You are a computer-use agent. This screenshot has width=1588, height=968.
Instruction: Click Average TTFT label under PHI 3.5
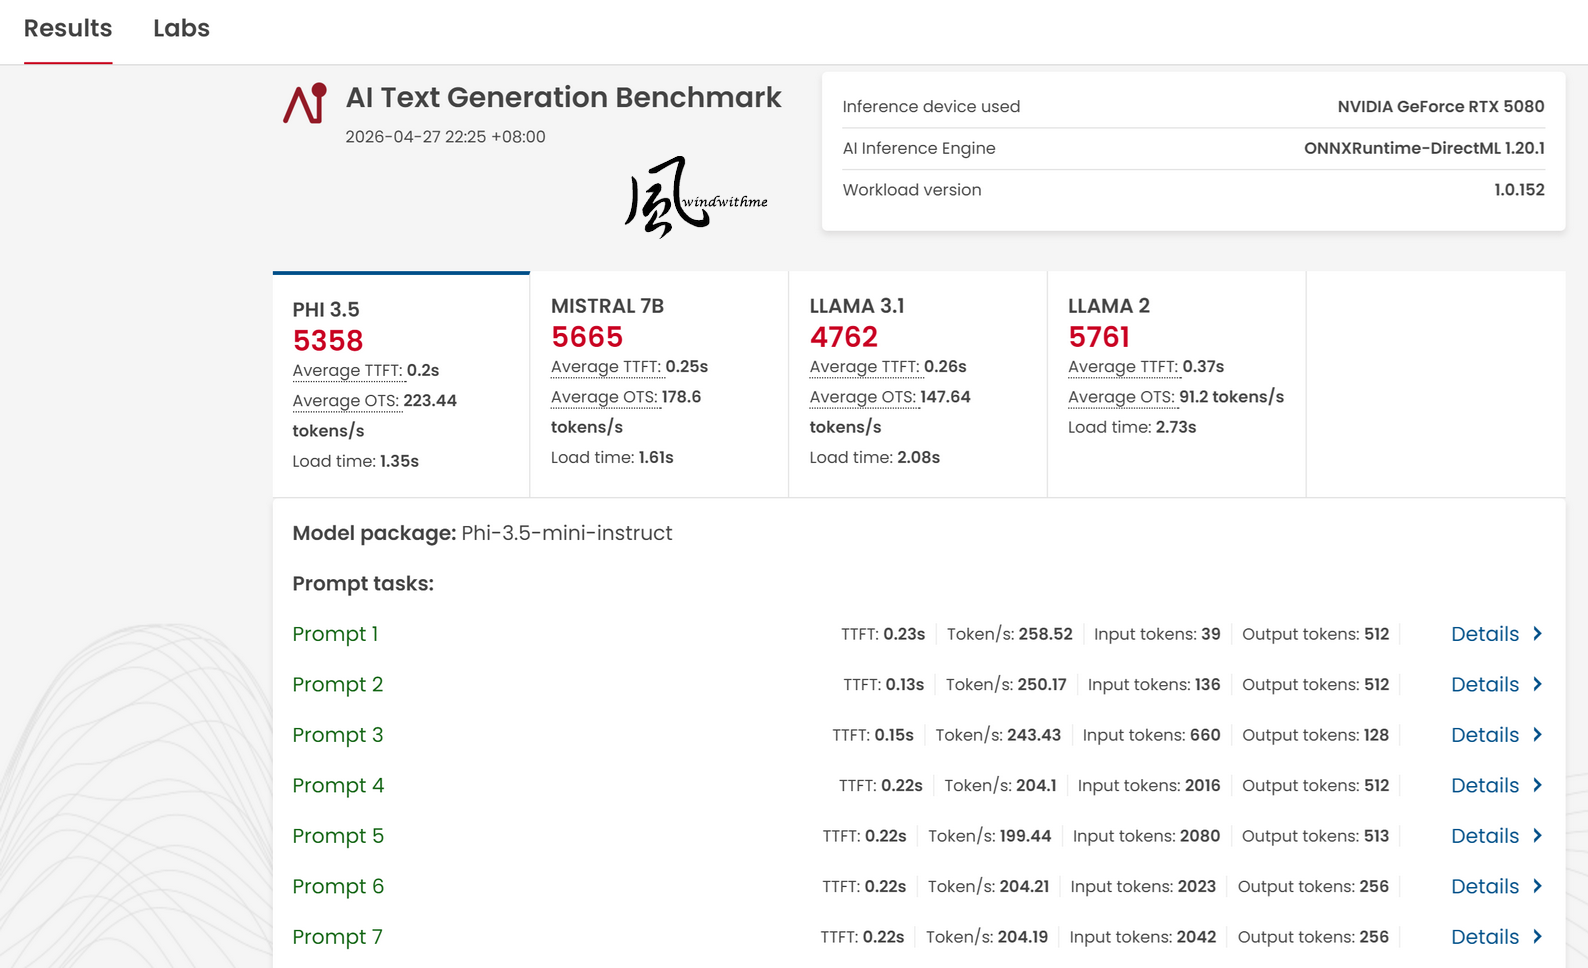tap(348, 371)
